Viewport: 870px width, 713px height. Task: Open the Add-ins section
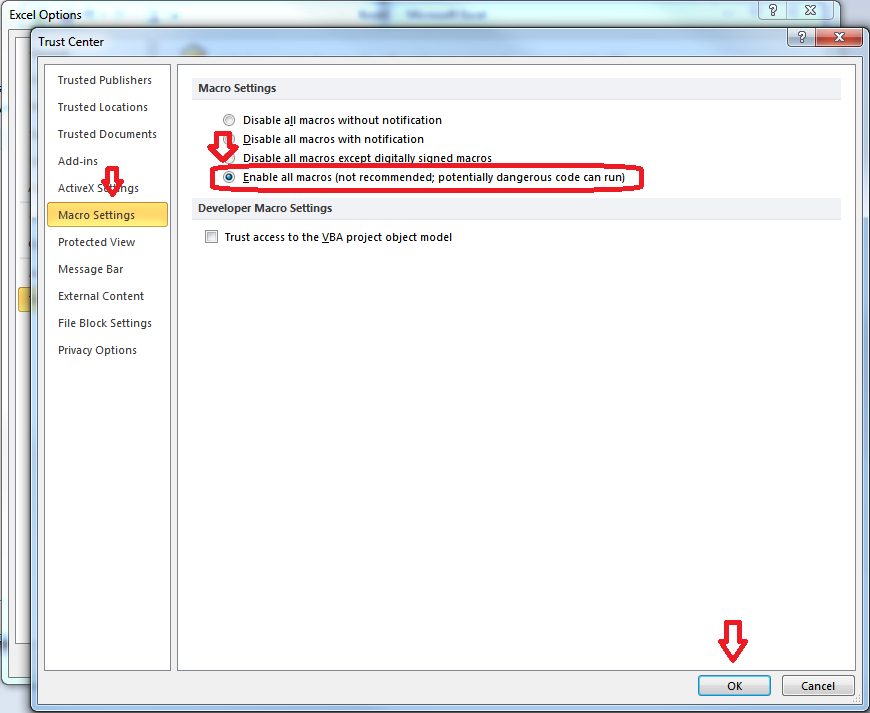click(78, 161)
